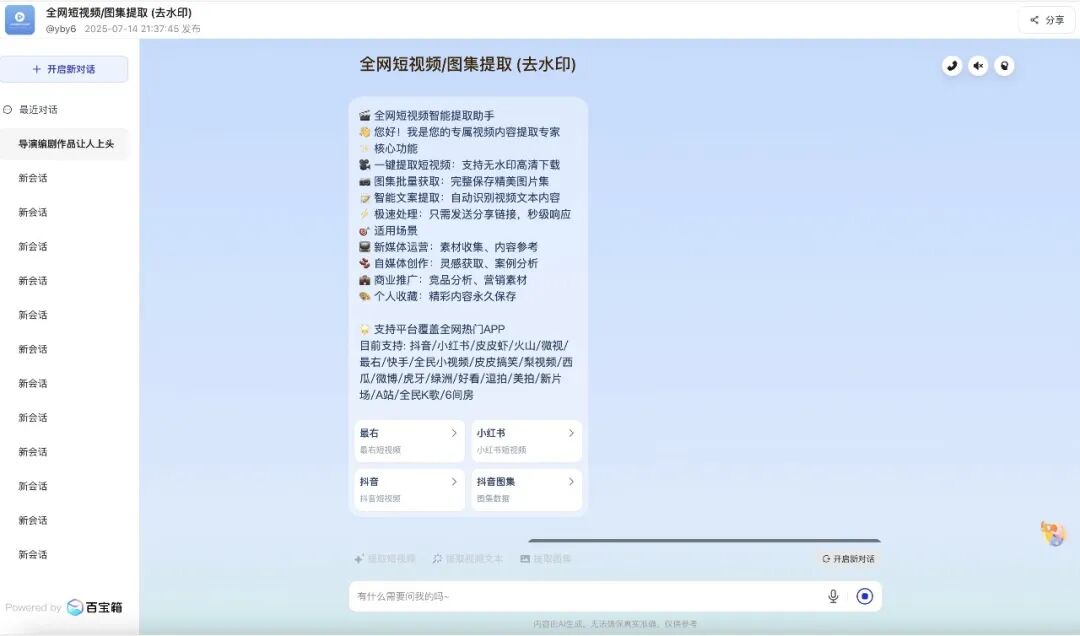The image size is (1080, 636).
Task: Click the chevron on the 抖音 短视频 card
Action: [x=454, y=482]
